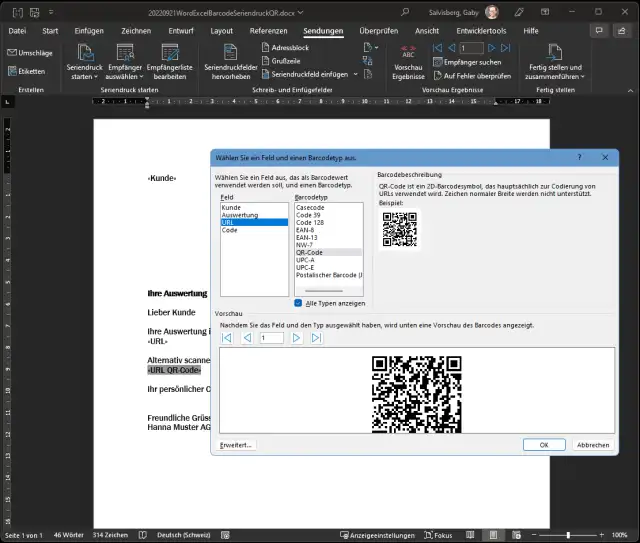Viewport: 640px width, 543px height.
Task: Click the Seriendruckfelder hervorheben icon
Action: 230,52
